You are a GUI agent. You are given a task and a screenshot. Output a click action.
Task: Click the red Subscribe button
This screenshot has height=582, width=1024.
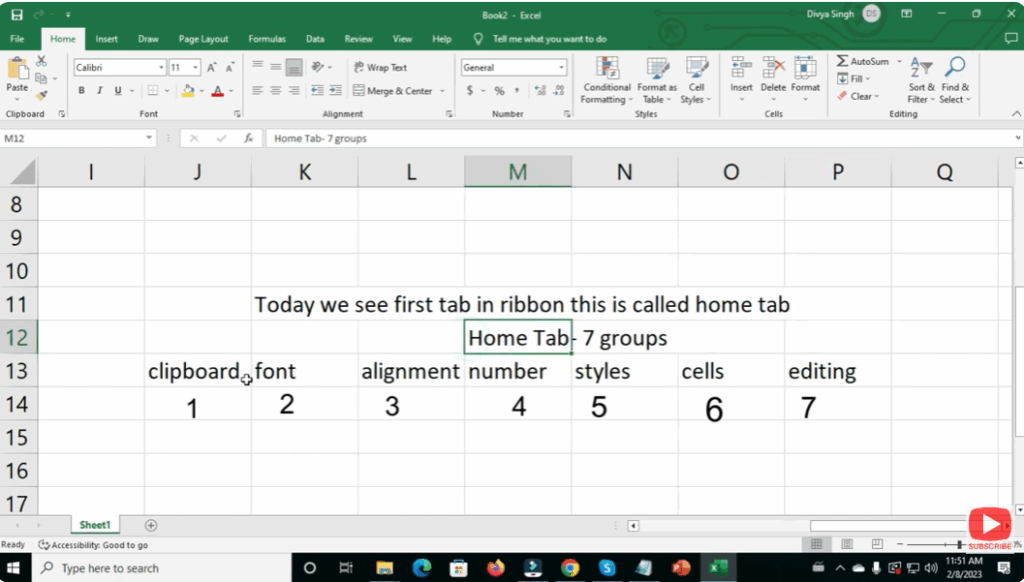(x=989, y=523)
